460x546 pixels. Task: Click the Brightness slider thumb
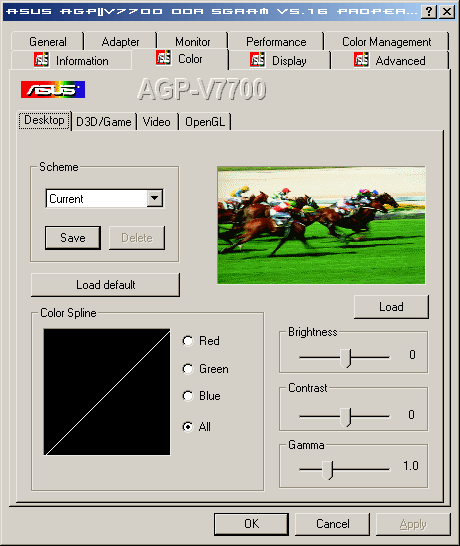click(346, 358)
